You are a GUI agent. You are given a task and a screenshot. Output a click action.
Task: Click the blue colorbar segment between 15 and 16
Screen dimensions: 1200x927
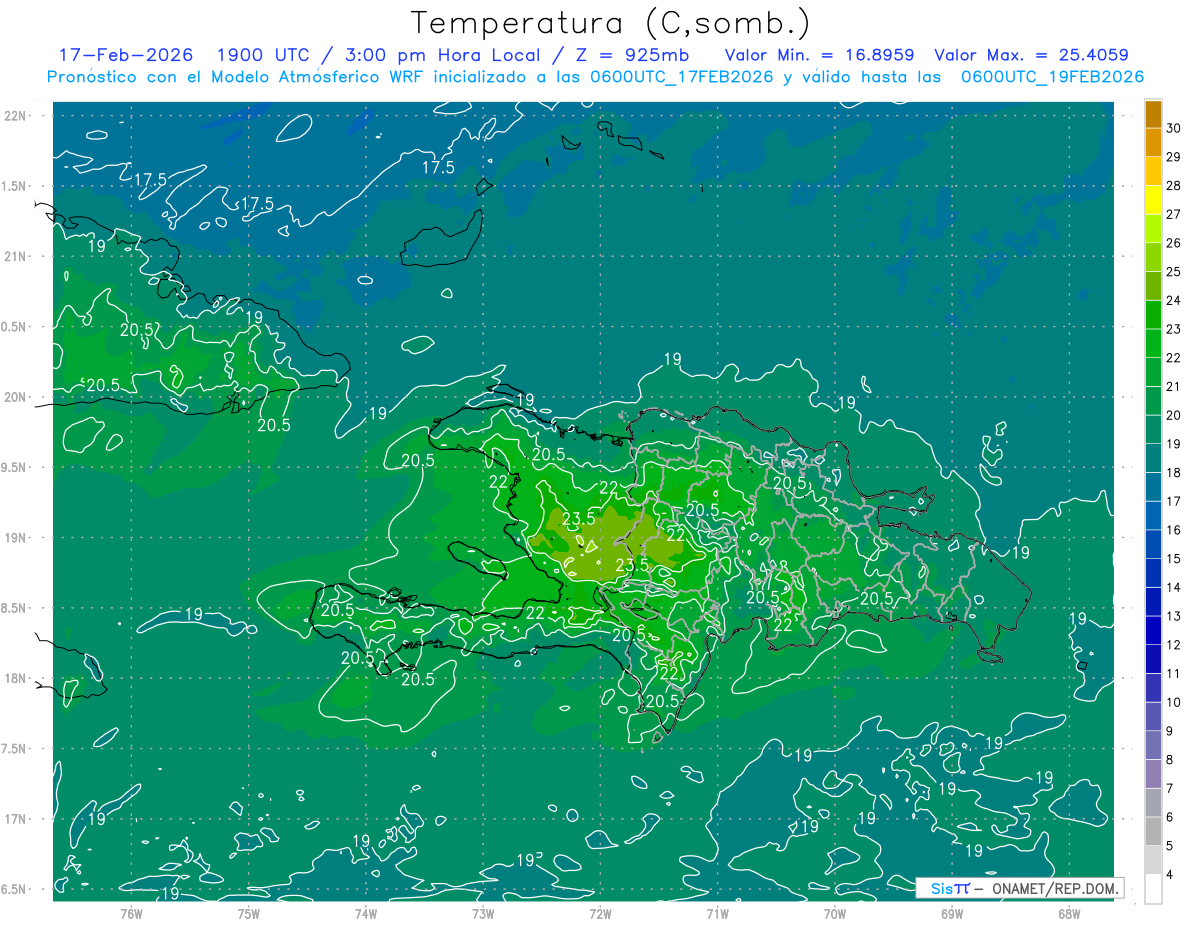pyautogui.click(x=1153, y=544)
